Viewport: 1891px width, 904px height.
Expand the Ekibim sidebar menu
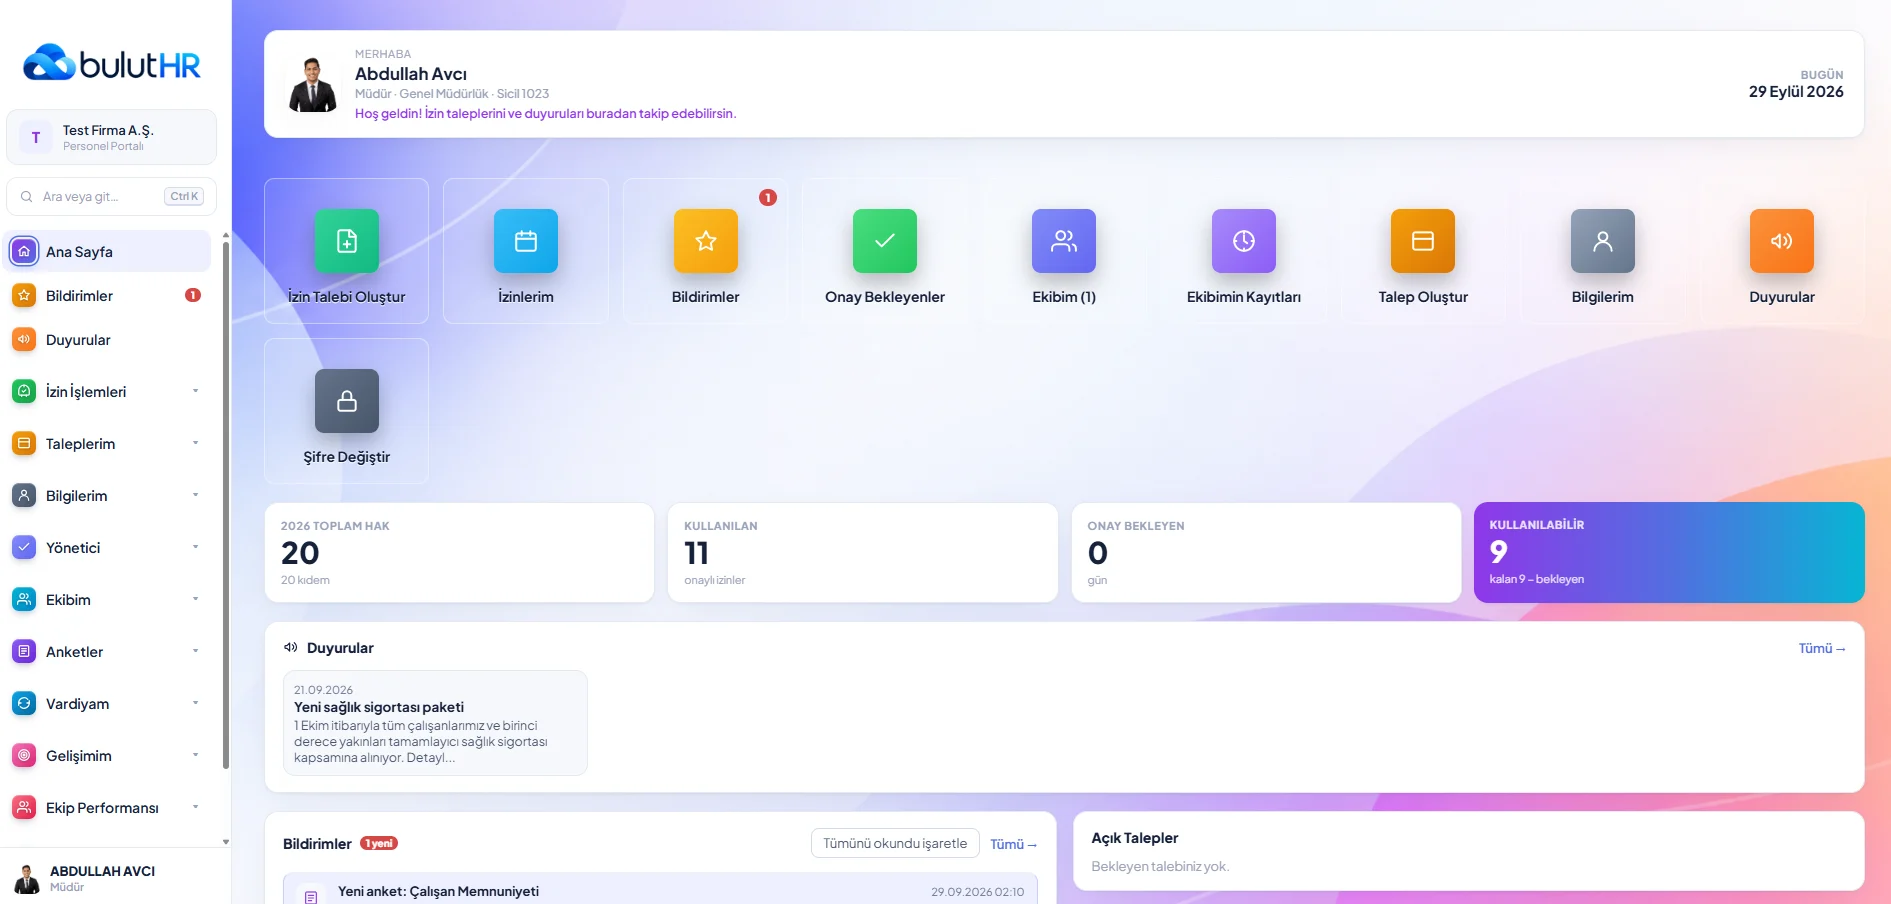108,599
